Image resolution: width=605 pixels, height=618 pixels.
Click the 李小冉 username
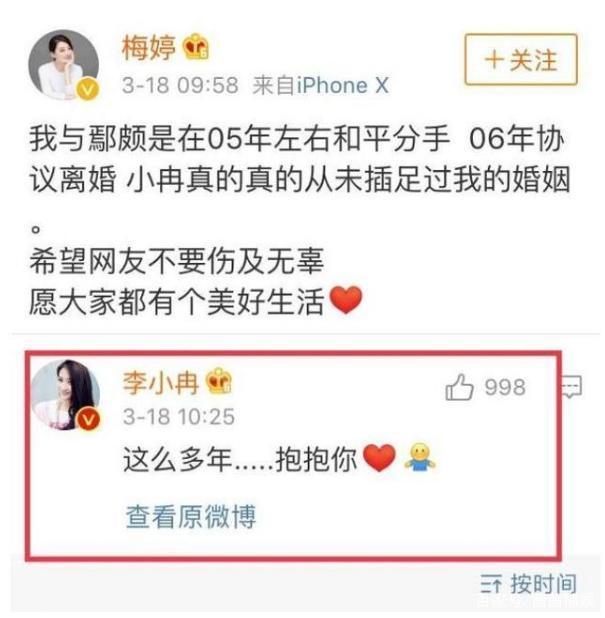(160, 382)
